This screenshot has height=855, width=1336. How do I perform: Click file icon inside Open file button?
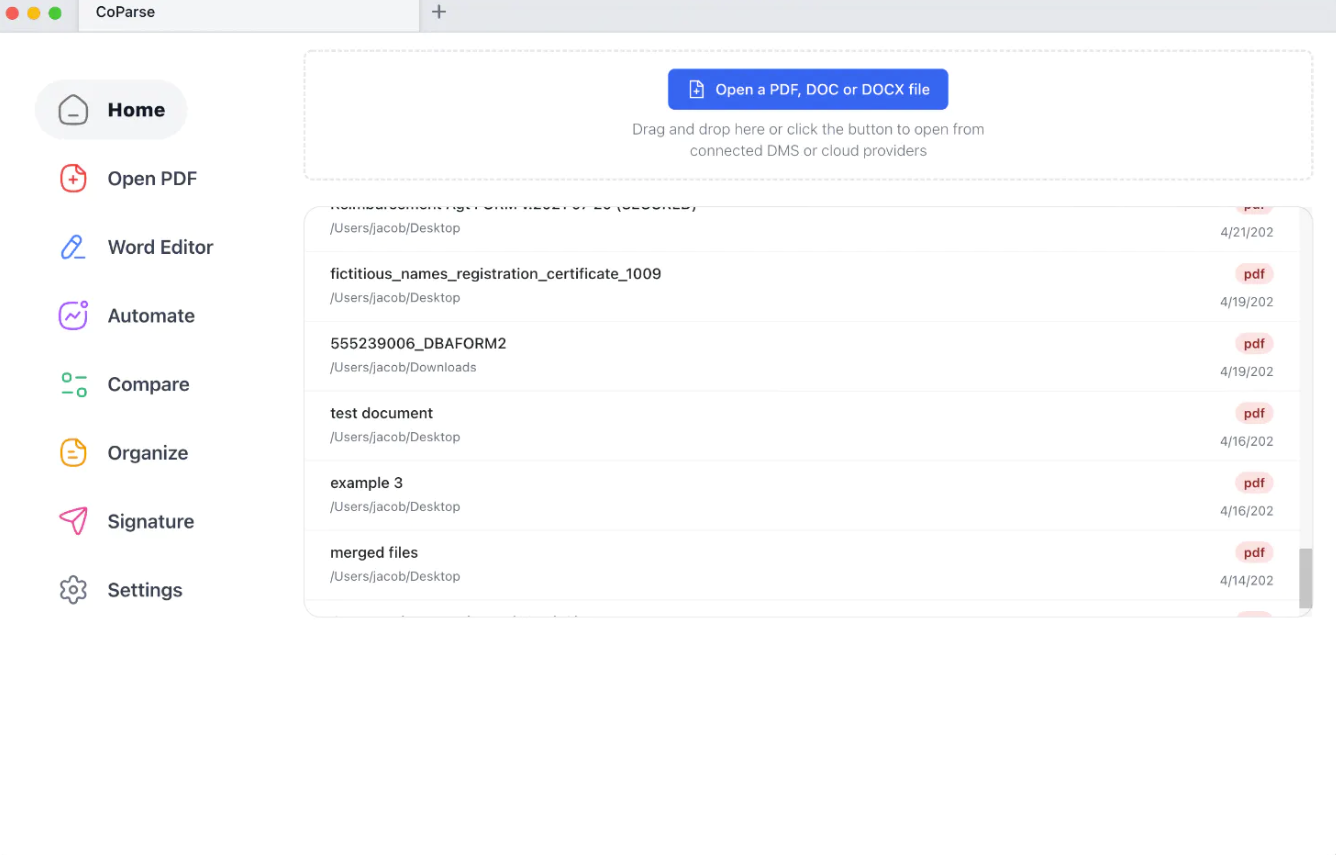tap(696, 90)
